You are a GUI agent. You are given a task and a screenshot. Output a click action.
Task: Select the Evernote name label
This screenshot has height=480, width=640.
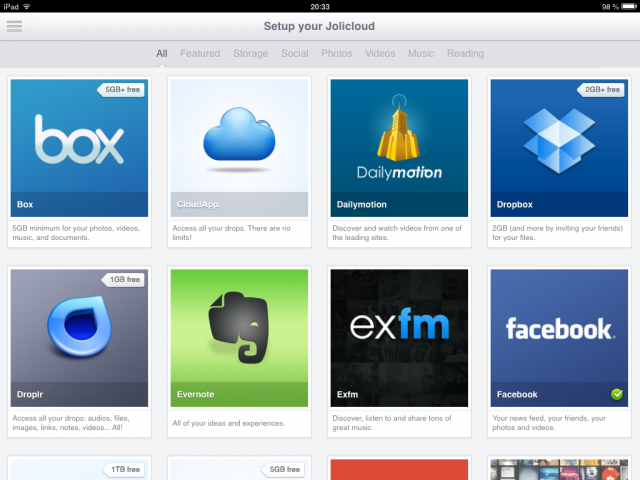196,395
